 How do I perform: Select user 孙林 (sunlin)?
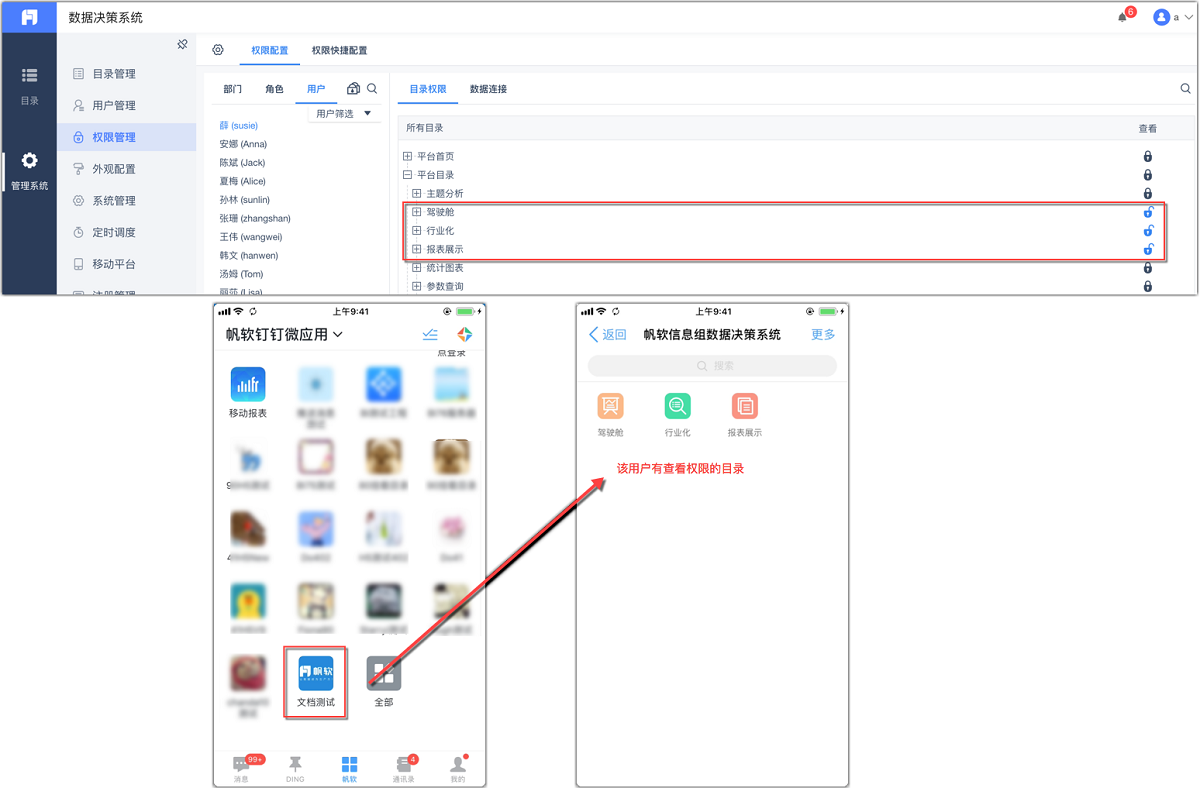tap(245, 200)
